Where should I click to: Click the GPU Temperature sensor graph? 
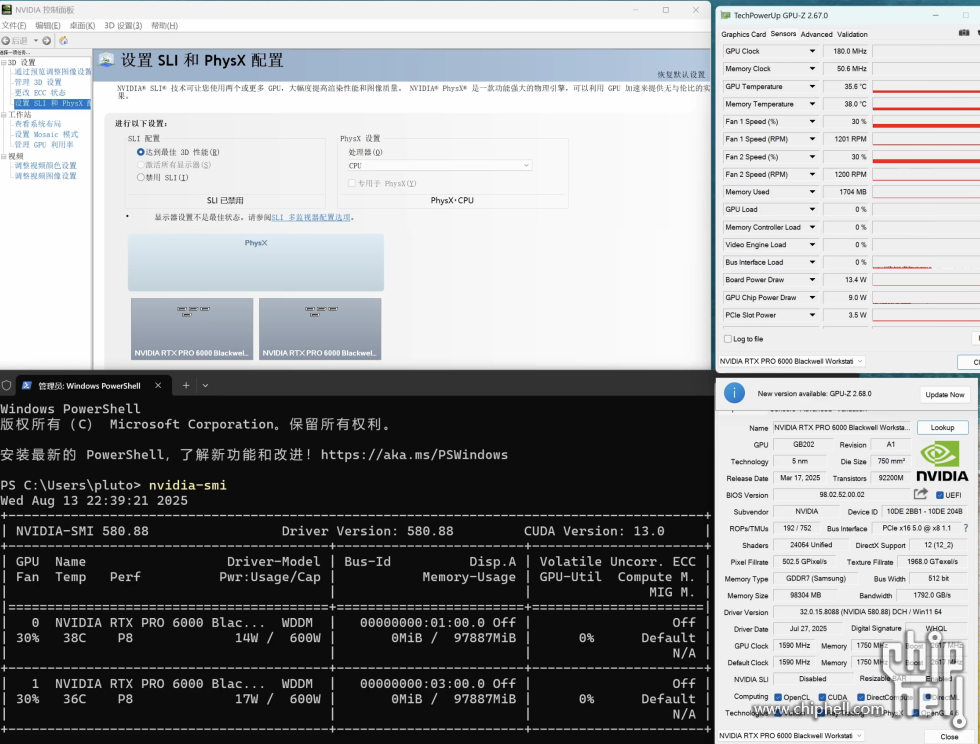(x=926, y=86)
